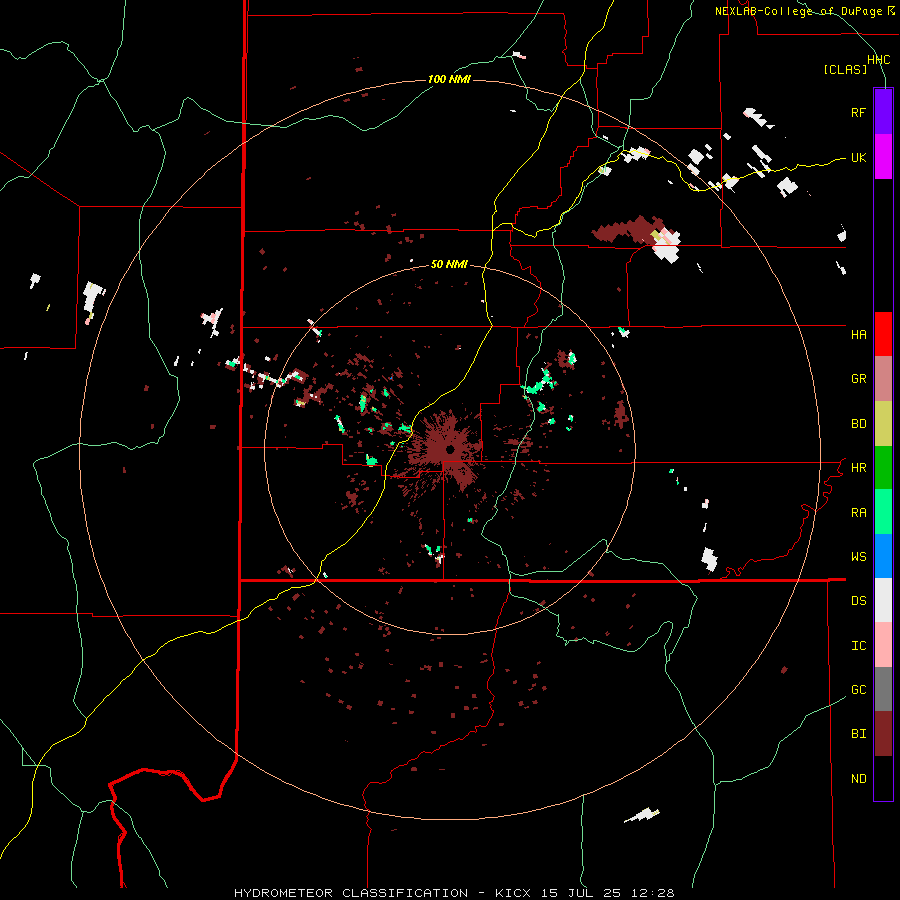The width and height of the screenshot is (900, 900).
Task: Click the UK legend label
Action: (x=858, y=157)
